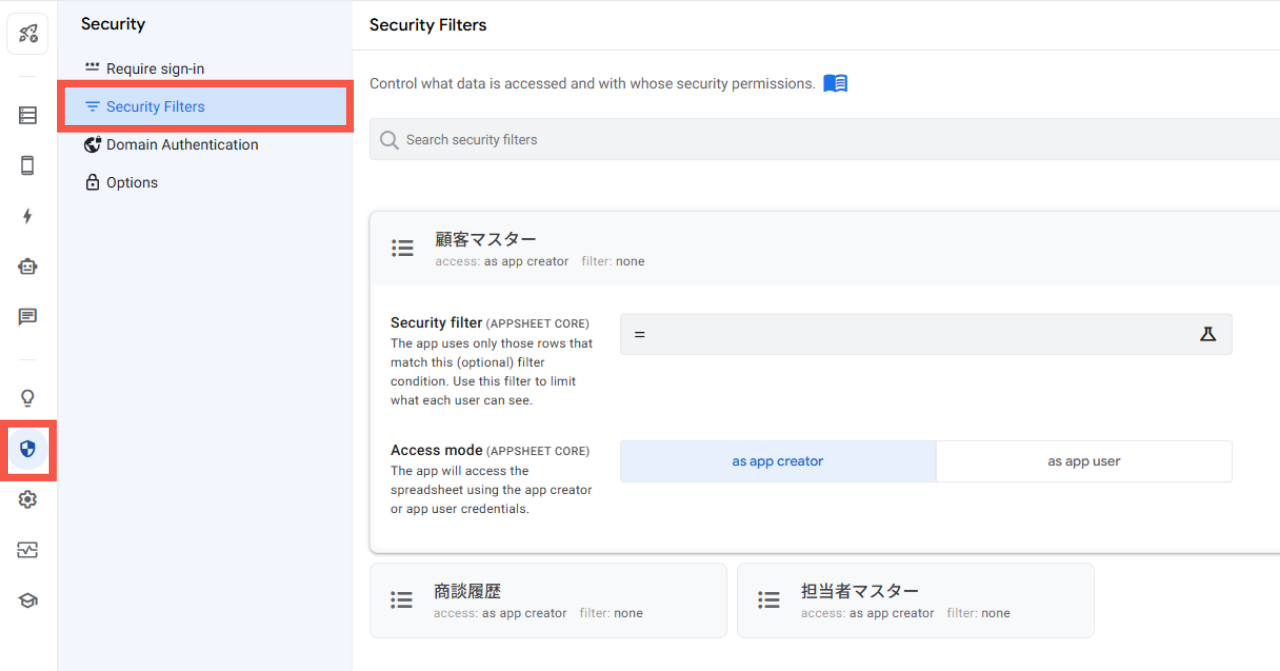Keep 'as app creator' access mode selected
This screenshot has height=671, width=1280.
[777, 461]
